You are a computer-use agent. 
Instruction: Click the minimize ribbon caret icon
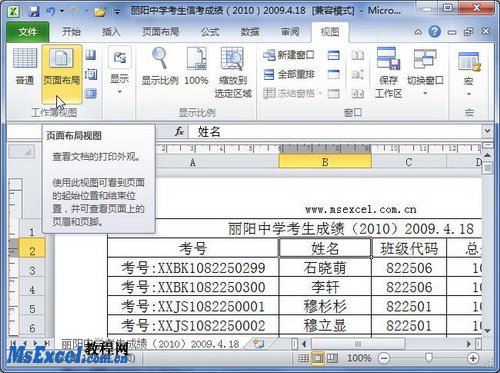(x=418, y=32)
